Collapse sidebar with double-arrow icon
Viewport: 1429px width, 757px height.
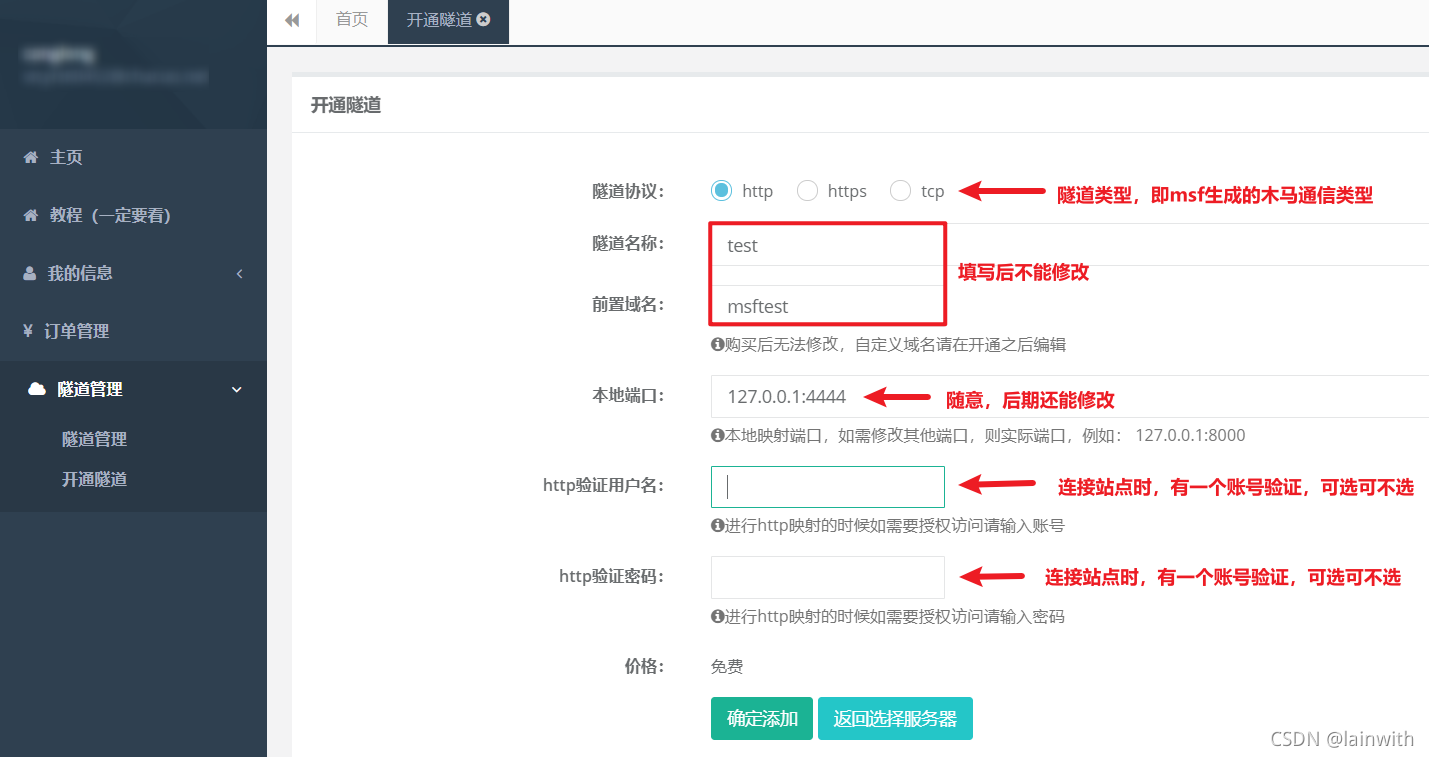coord(292,20)
